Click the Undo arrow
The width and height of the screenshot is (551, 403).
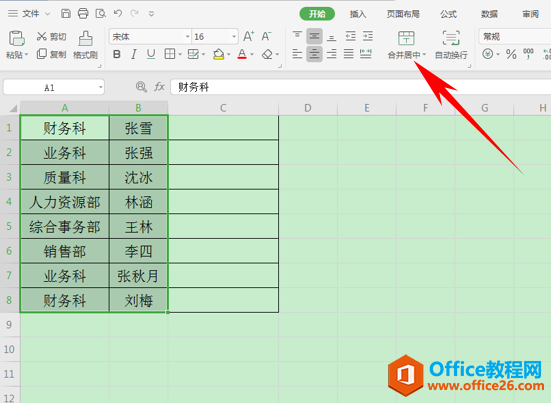tap(118, 13)
